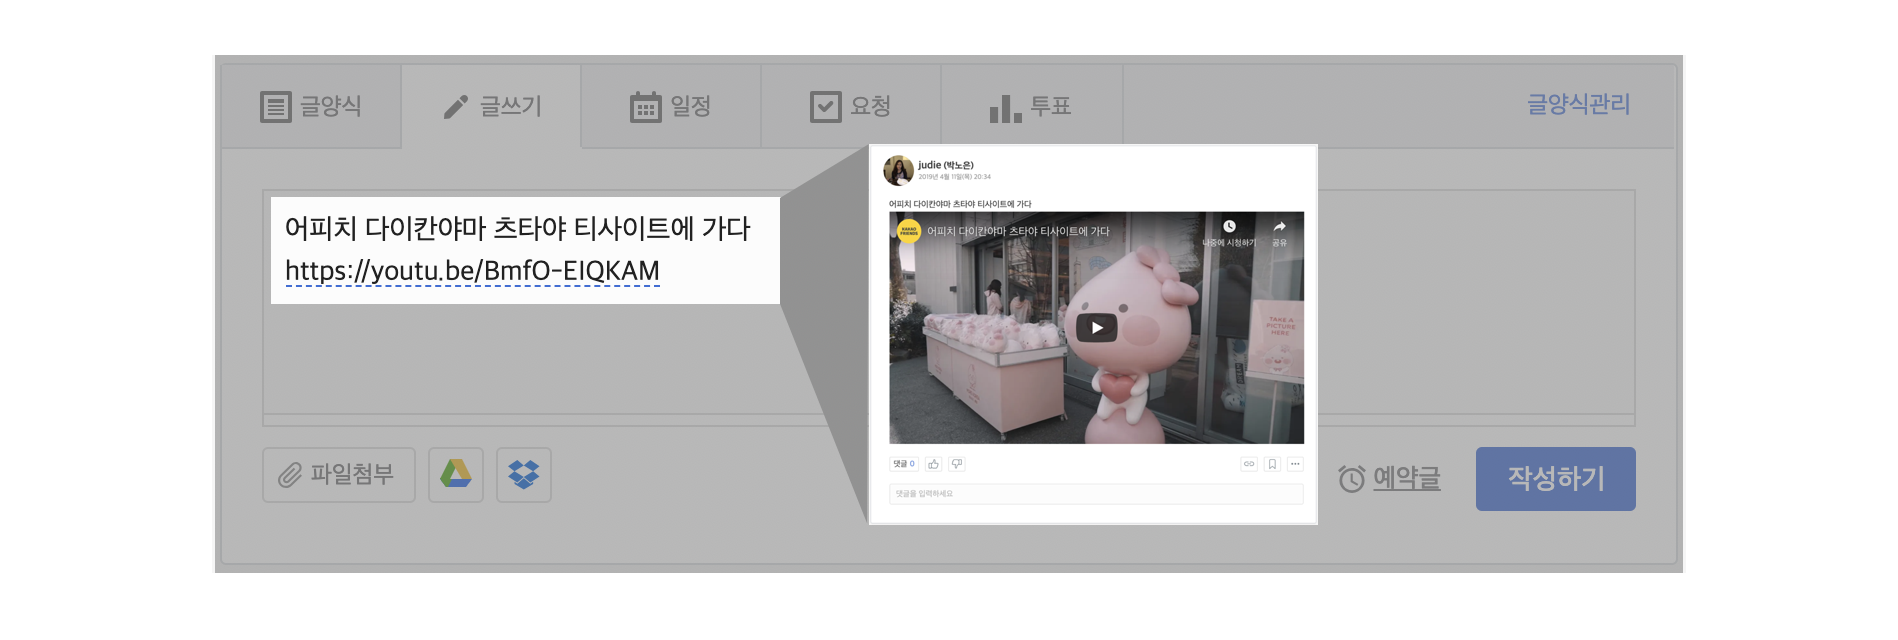The image size is (1898, 640).
Task: Copy post link via chain icon
Action: pyautogui.click(x=1248, y=464)
